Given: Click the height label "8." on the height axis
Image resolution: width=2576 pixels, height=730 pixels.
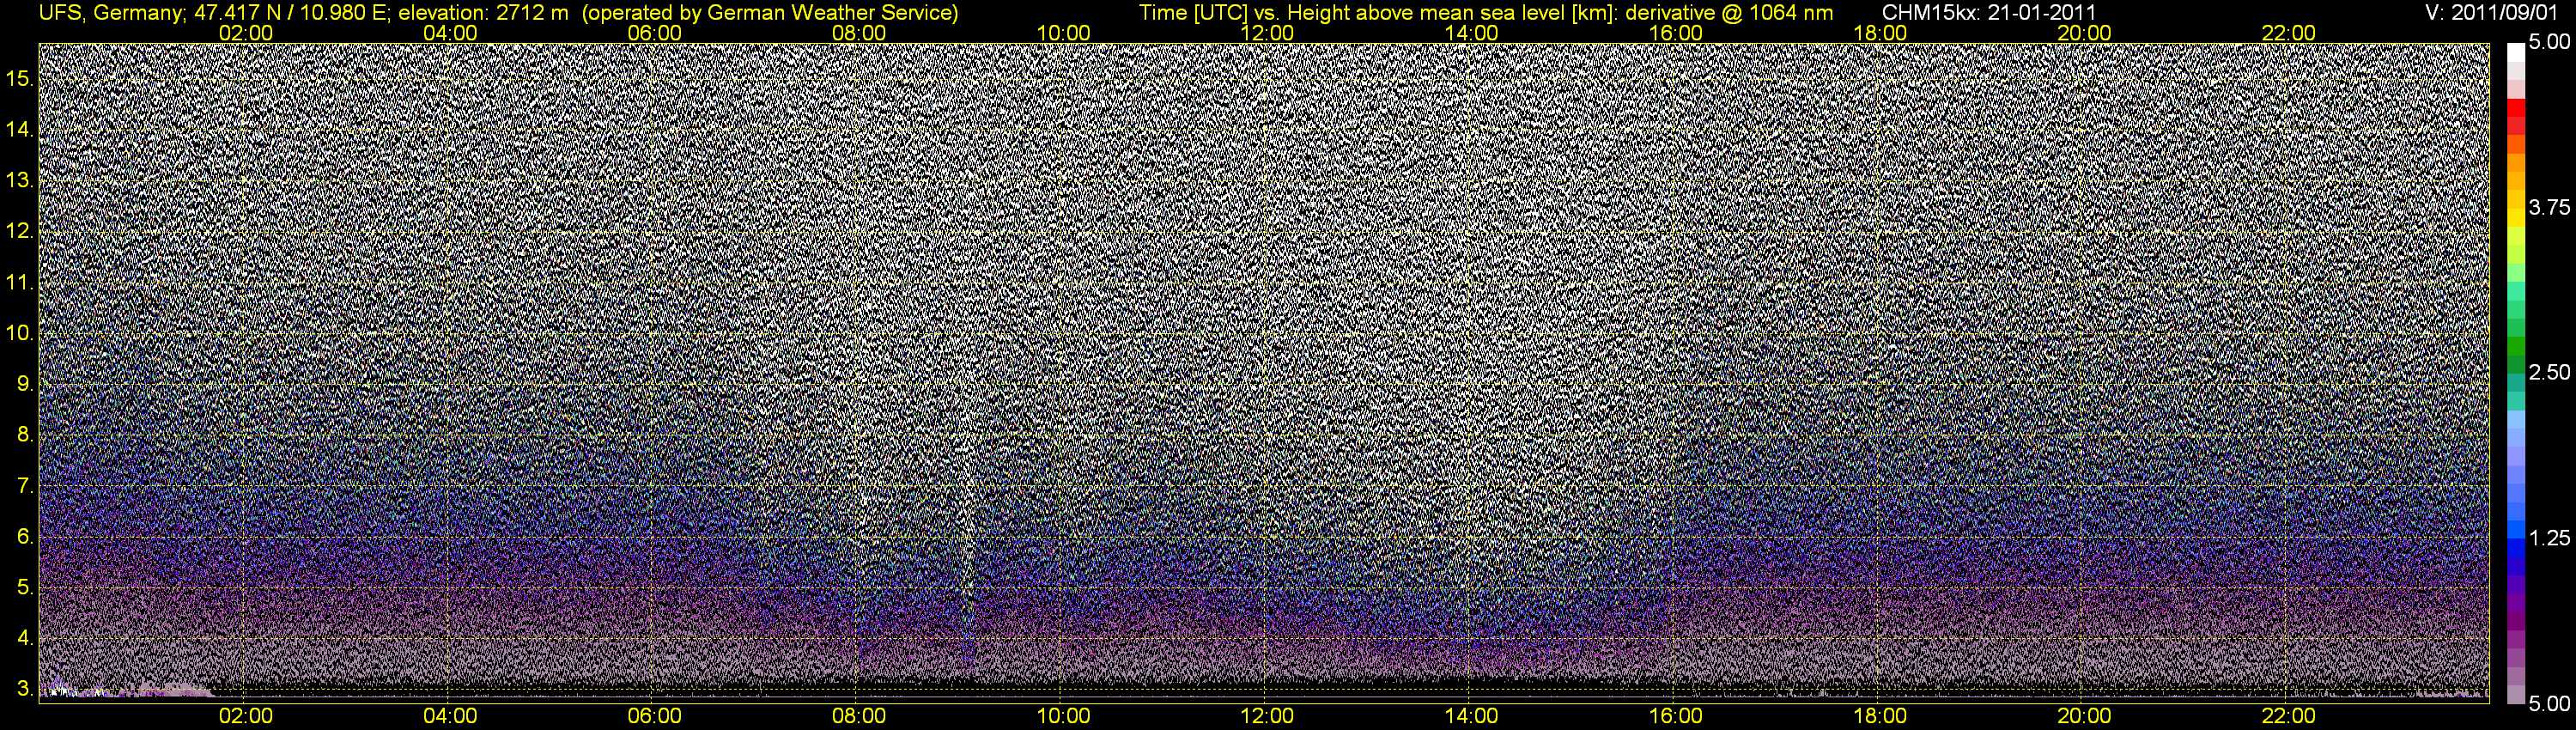Looking at the screenshot, I should click(26, 435).
